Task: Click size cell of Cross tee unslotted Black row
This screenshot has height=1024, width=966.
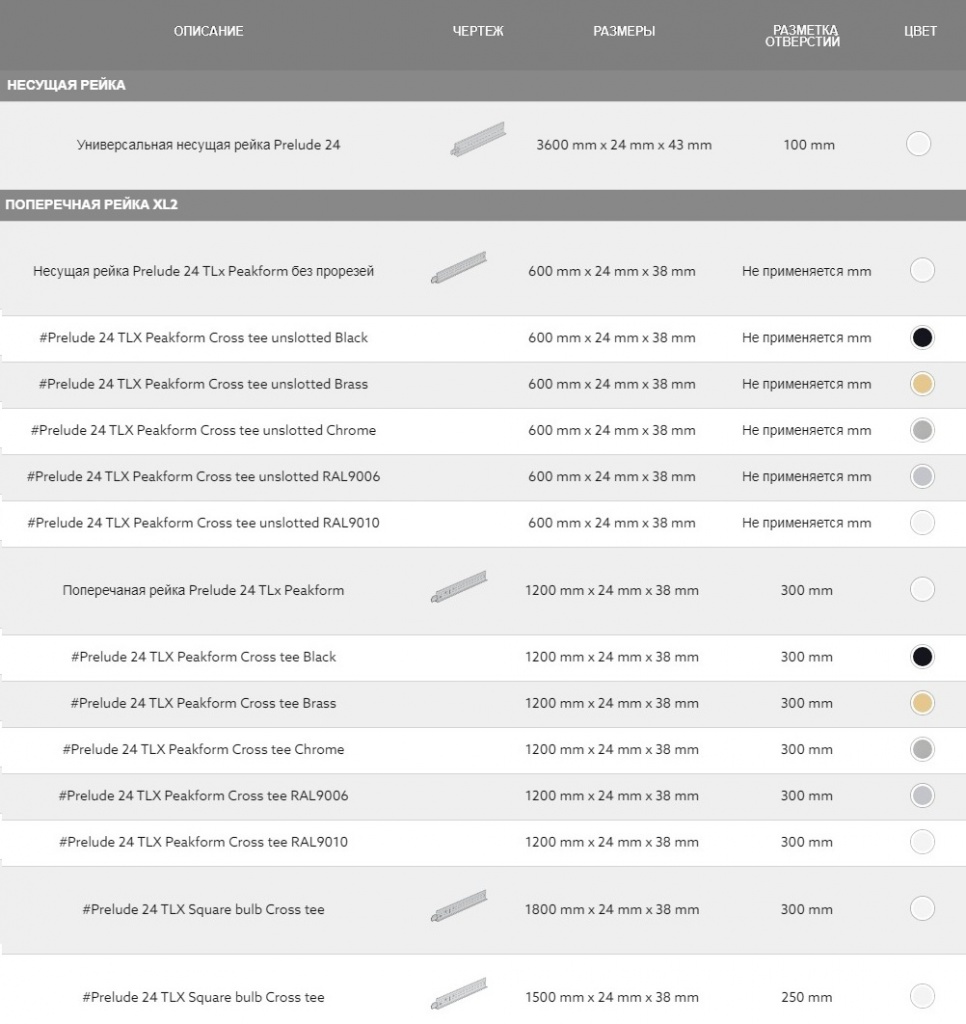Action: point(612,338)
